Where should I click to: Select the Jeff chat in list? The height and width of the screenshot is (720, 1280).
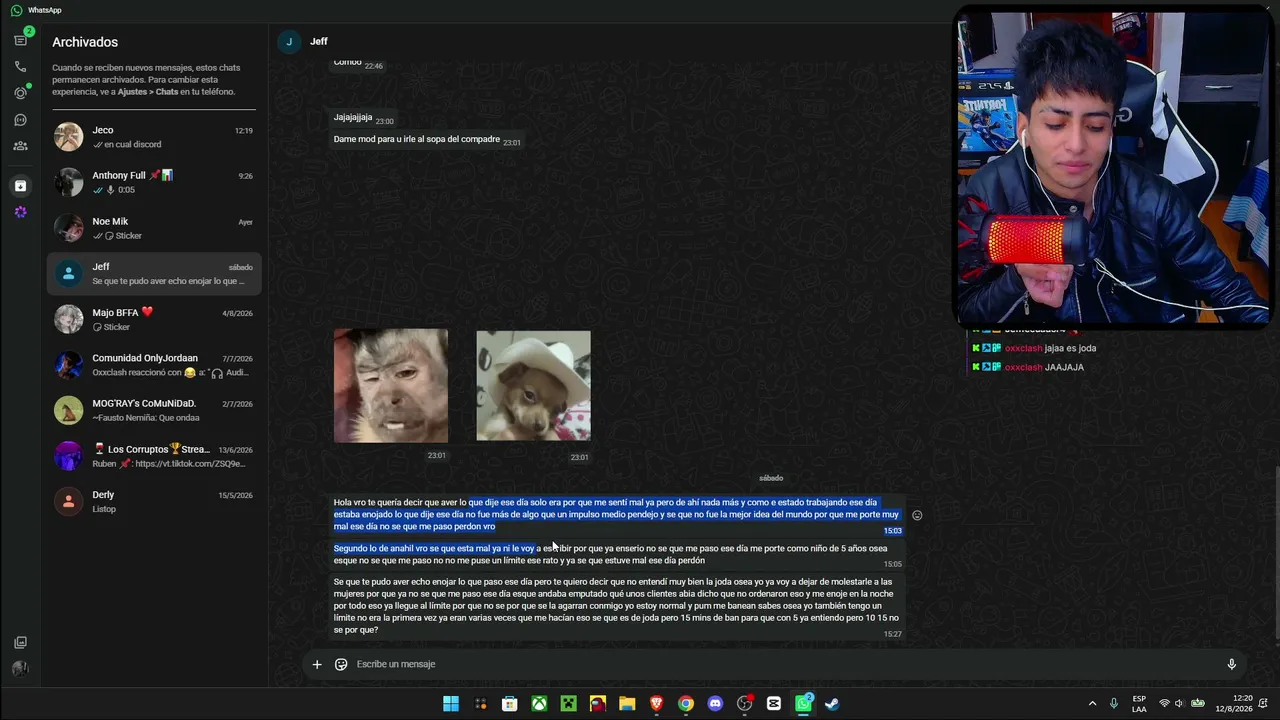click(154, 274)
